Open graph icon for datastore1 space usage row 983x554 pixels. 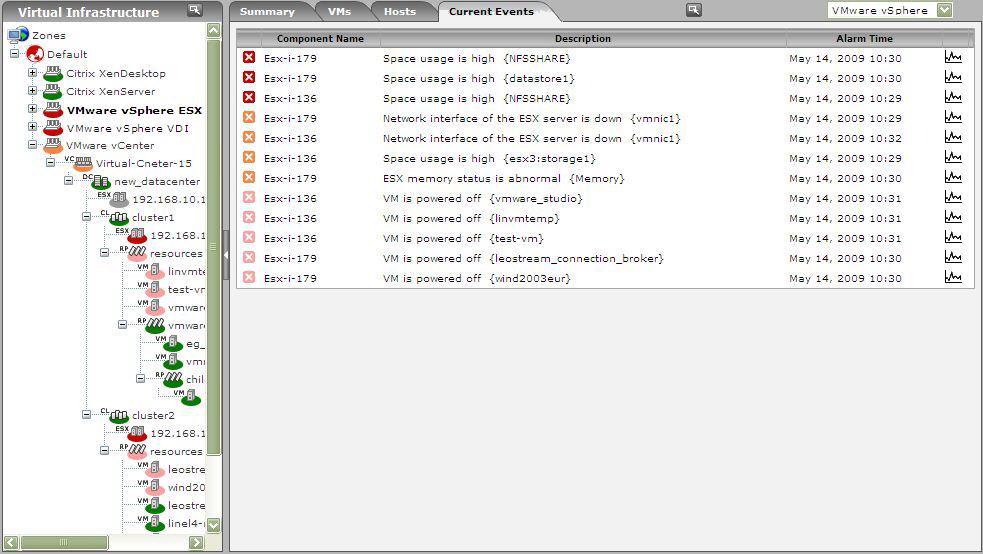[x=953, y=78]
